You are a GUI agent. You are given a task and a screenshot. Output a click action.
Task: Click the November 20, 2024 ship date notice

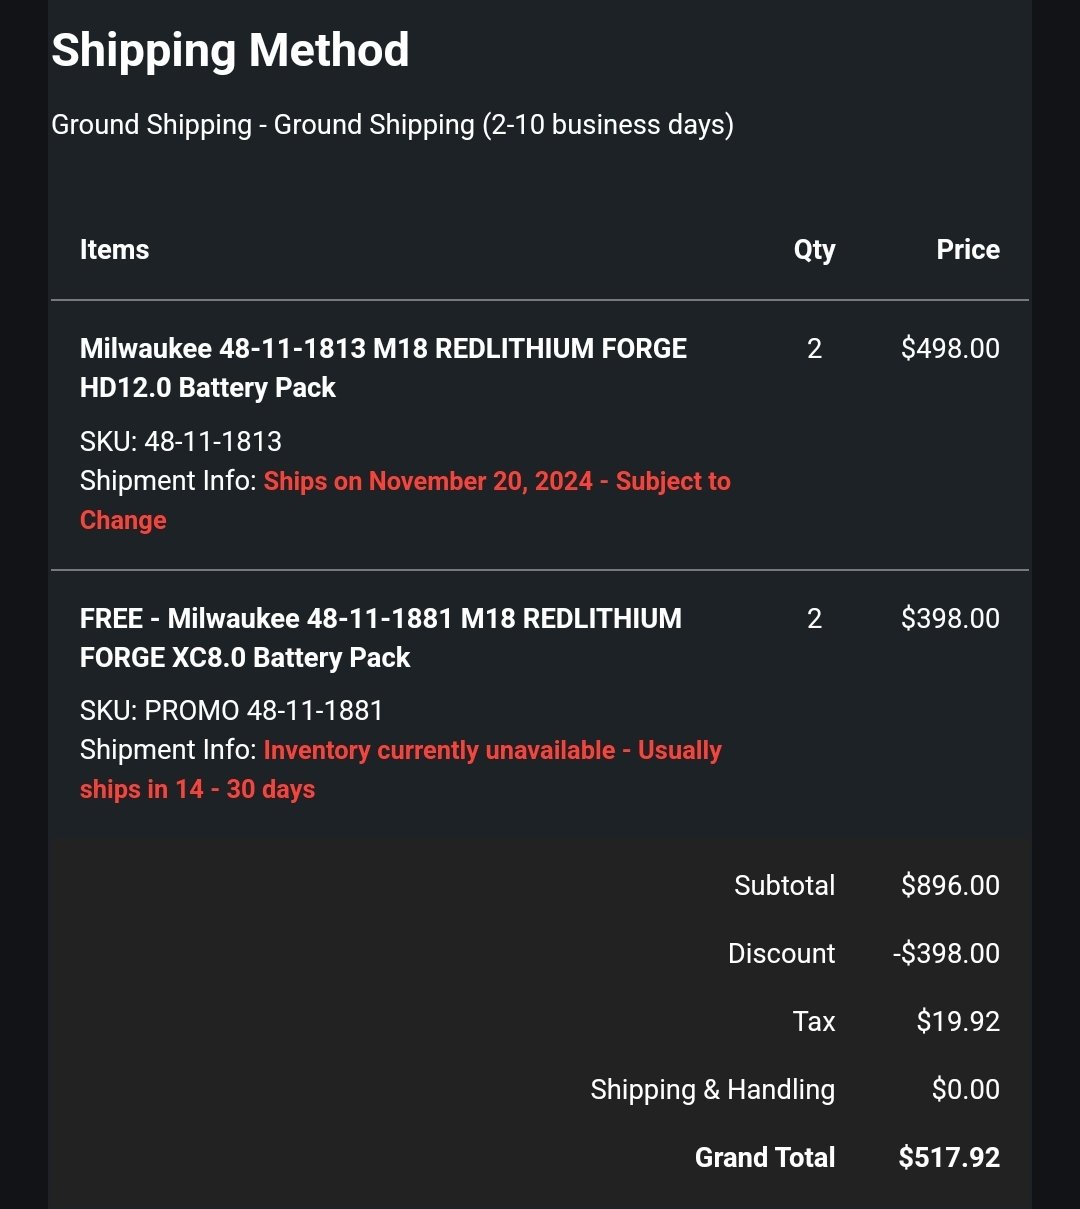click(x=497, y=482)
